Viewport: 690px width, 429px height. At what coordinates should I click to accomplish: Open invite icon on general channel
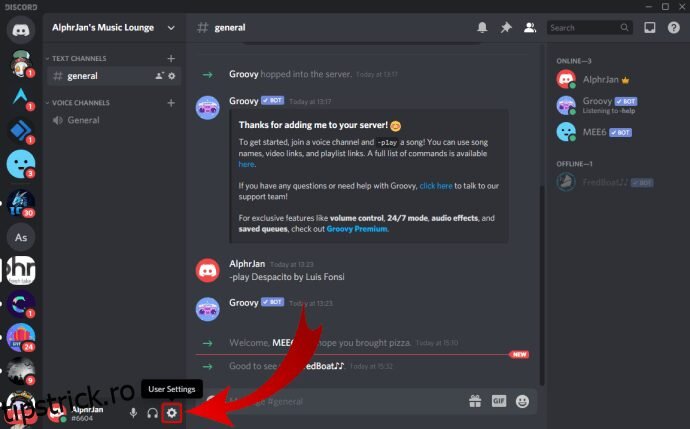159,76
